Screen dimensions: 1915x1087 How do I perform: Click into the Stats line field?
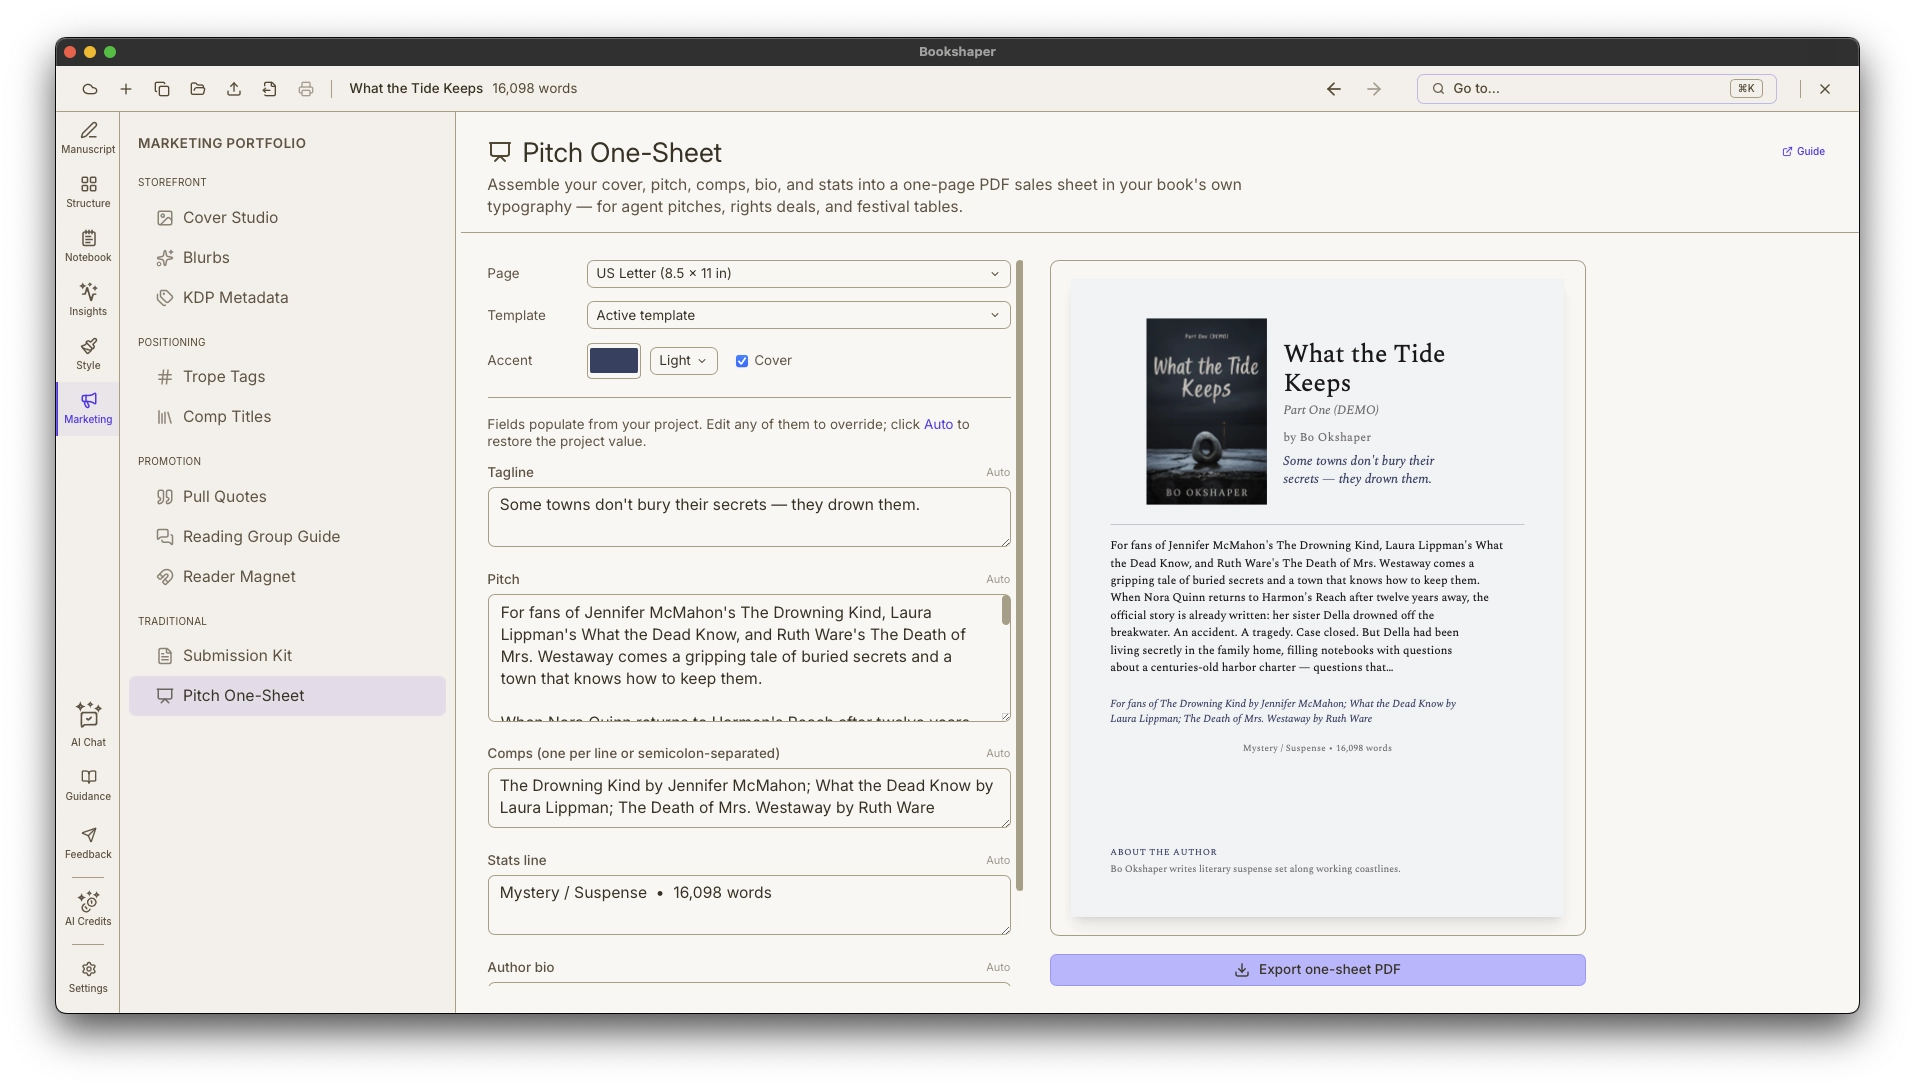[748, 905]
